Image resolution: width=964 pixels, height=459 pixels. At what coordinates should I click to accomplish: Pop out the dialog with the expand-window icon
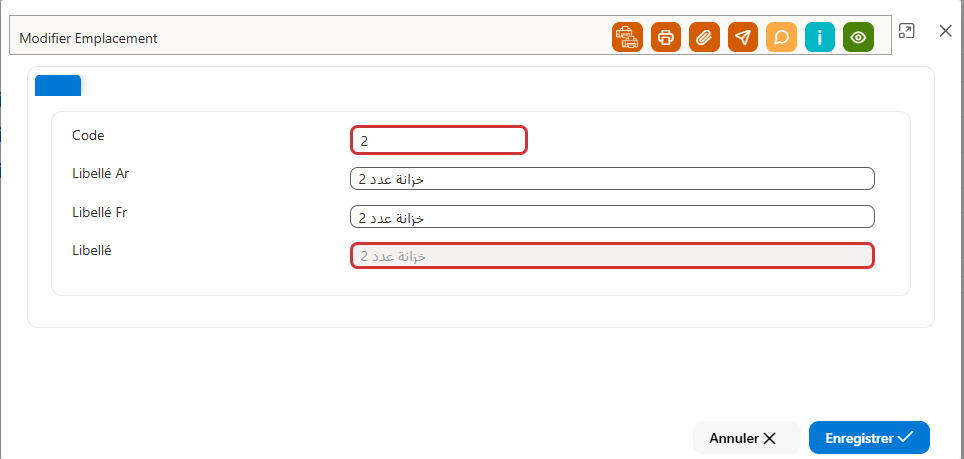point(906,31)
